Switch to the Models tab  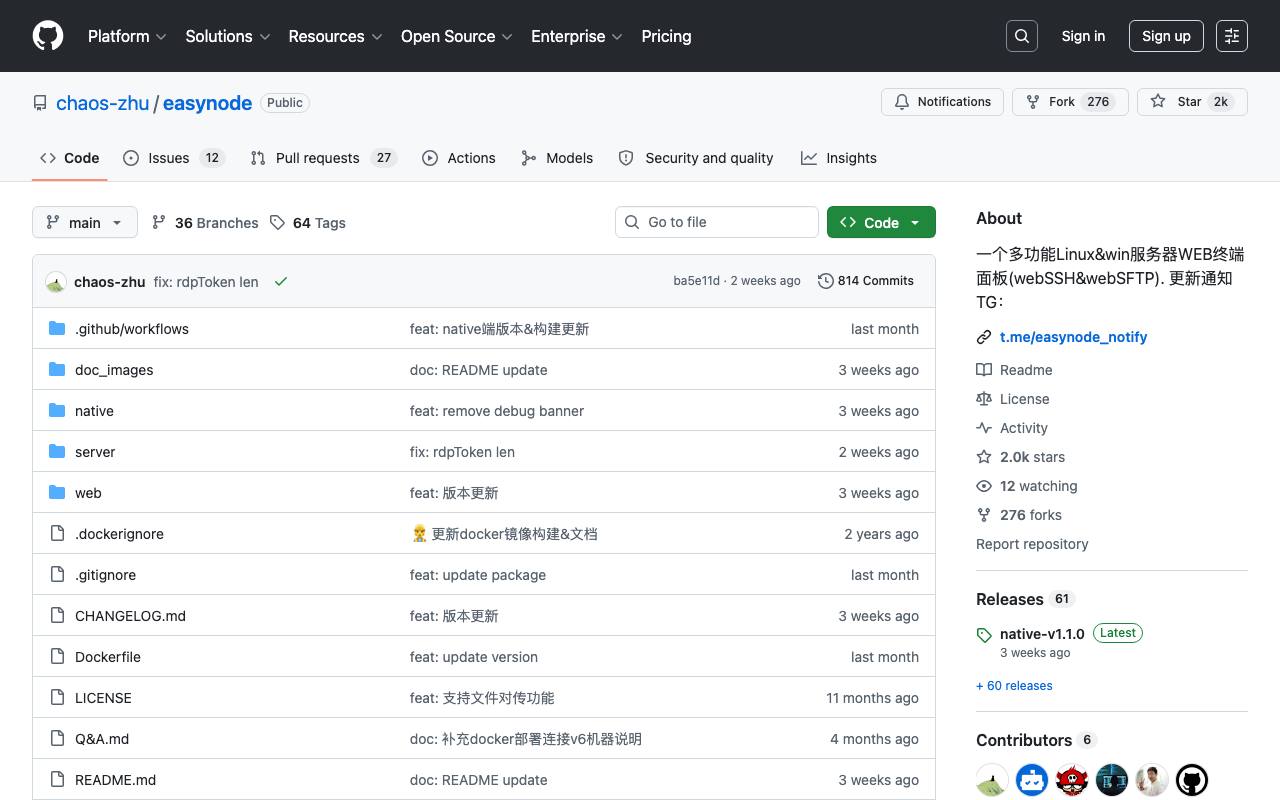(557, 158)
